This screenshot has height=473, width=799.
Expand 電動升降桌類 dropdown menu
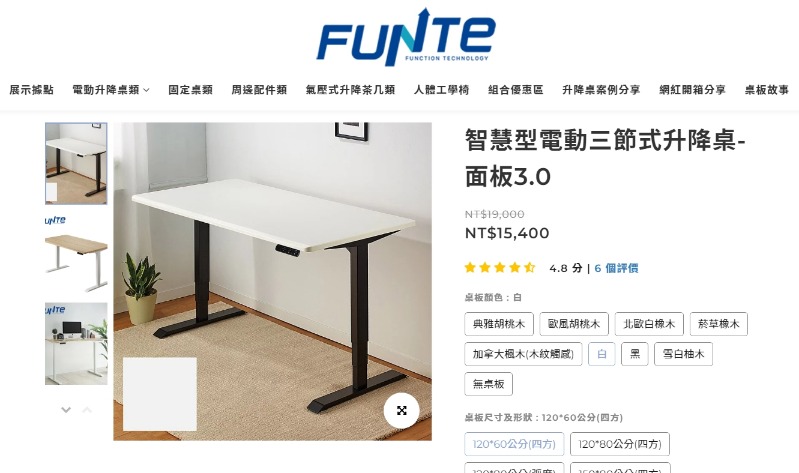coord(111,90)
